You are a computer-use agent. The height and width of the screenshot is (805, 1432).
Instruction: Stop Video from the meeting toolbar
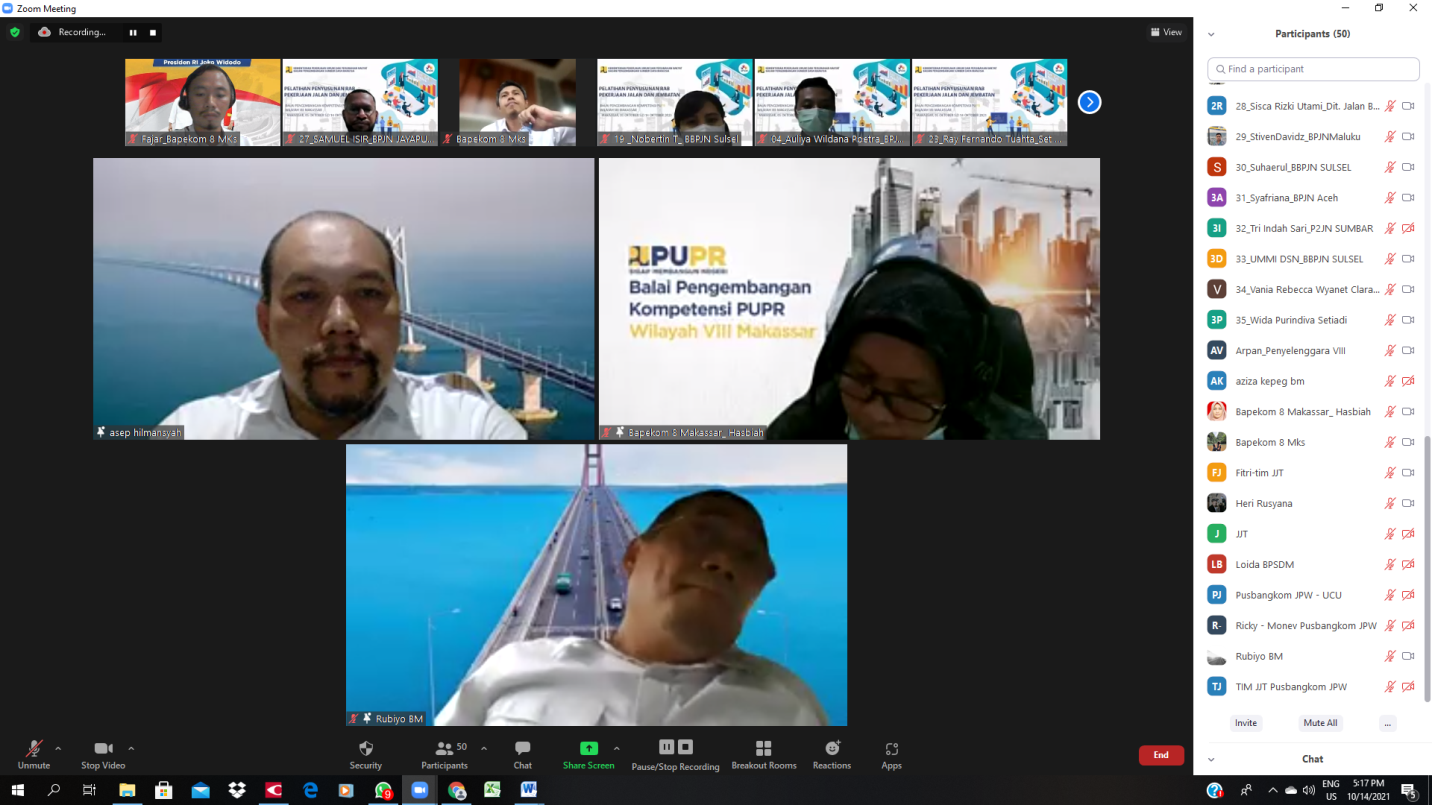pos(103,754)
